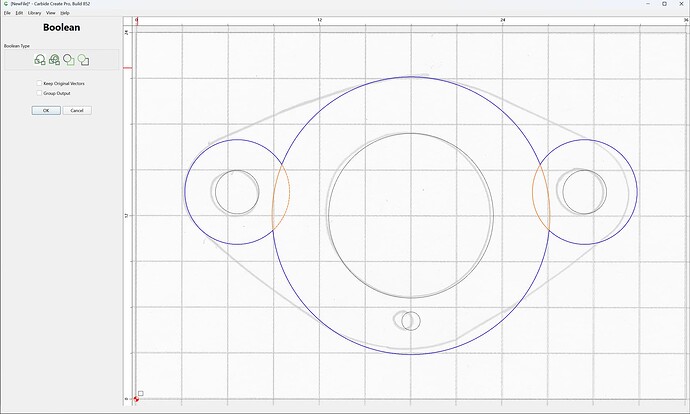Confirm the Boolean with OK button
Screen dimensions: 690x414
click(x=46, y=110)
